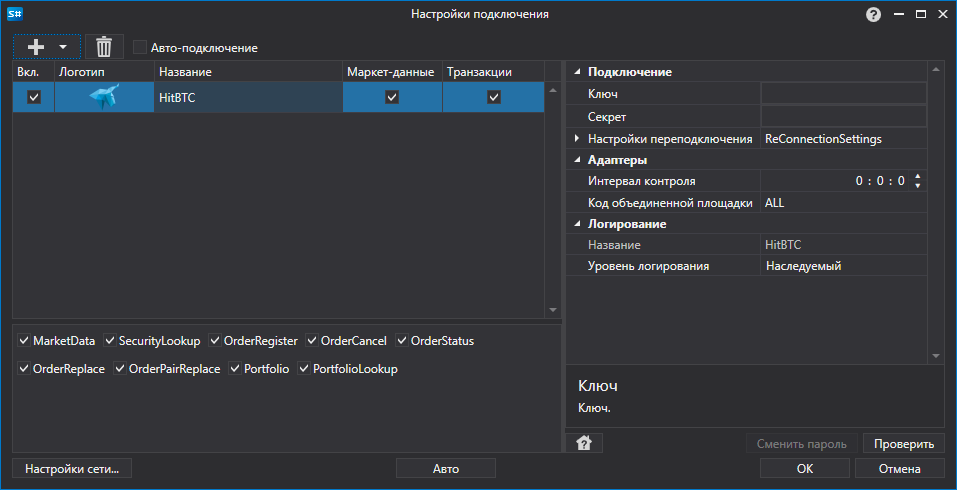Click the Транзакции column header
This screenshot has height=490, width=957.
493,72
